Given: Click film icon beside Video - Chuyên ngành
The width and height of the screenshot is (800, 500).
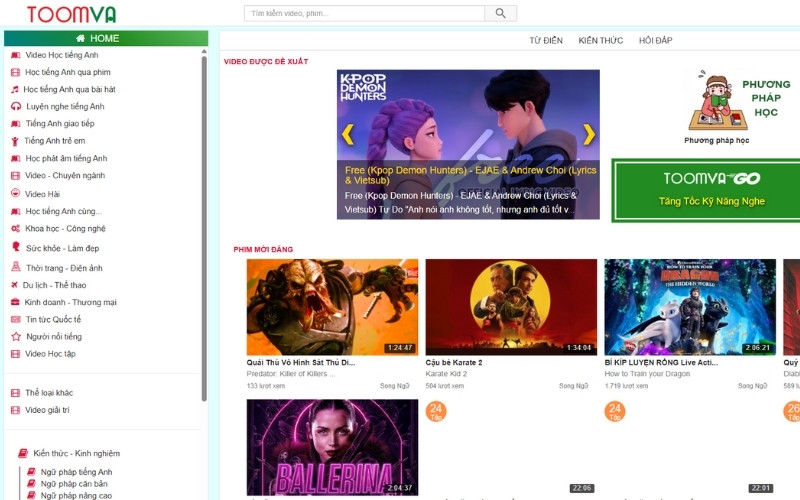Looking at the screenshot, I should pyautogui.click(x=16, y=176).
